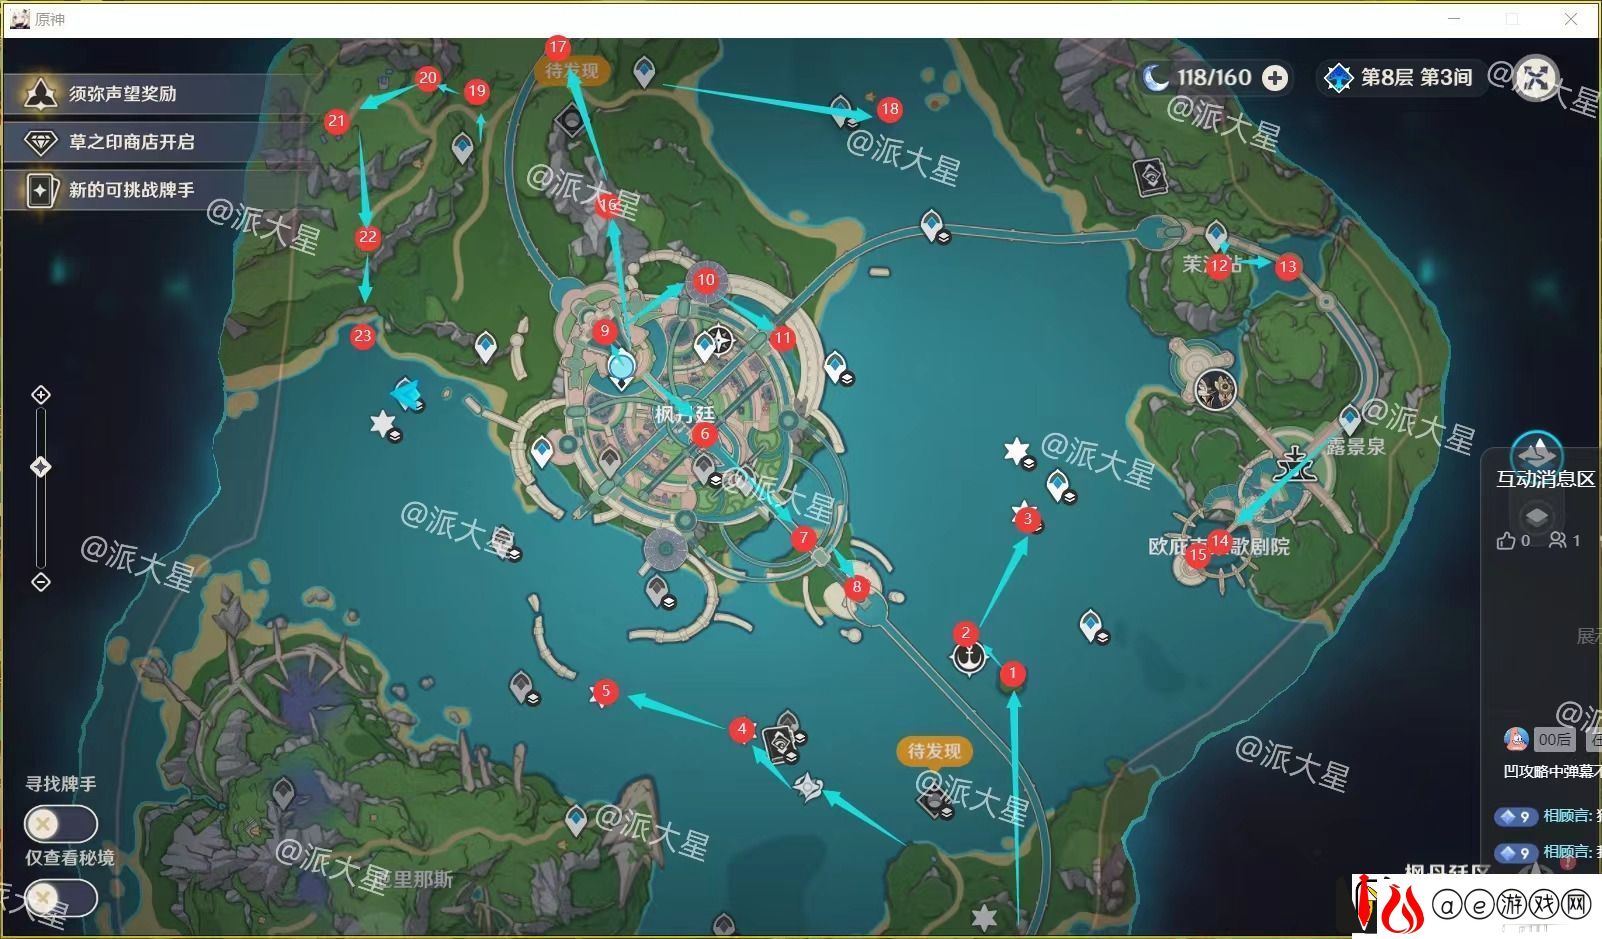
Task: Click the commenter avatar beside 00后 tag
Action: (1516, 740)
